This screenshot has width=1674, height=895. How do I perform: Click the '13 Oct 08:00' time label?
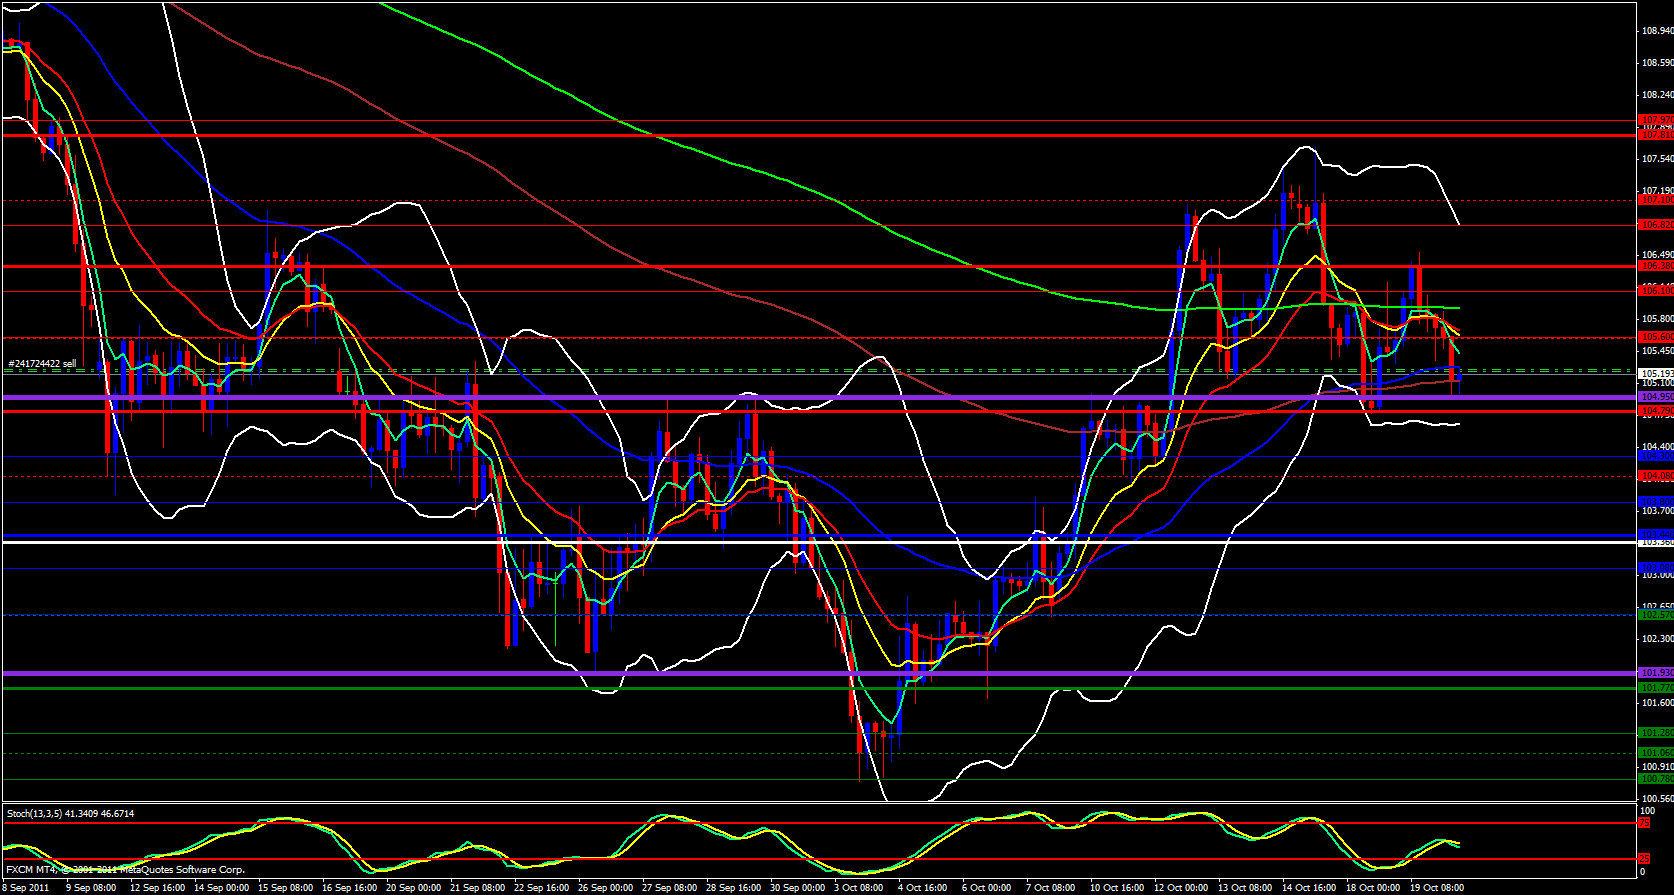pyautogui.click(x=1246, y=887)
